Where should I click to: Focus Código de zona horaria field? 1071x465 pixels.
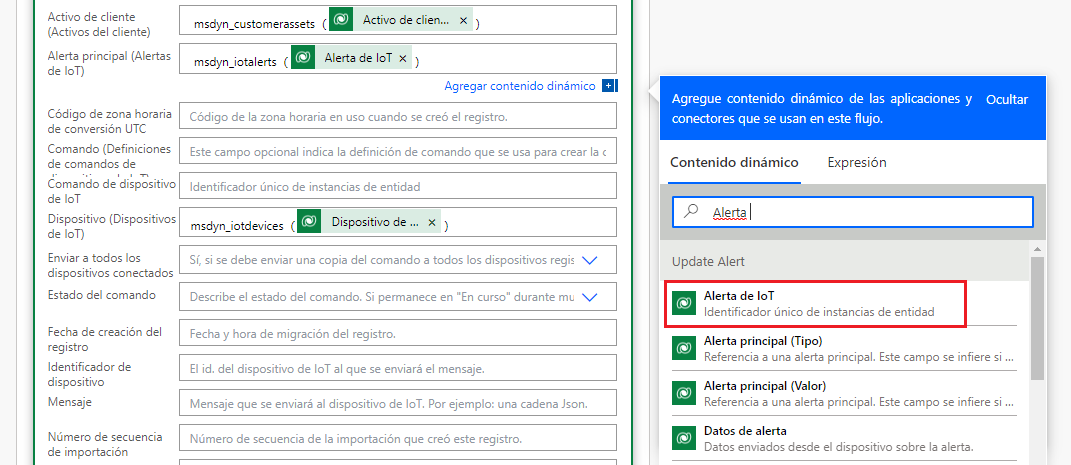(398, 116)
